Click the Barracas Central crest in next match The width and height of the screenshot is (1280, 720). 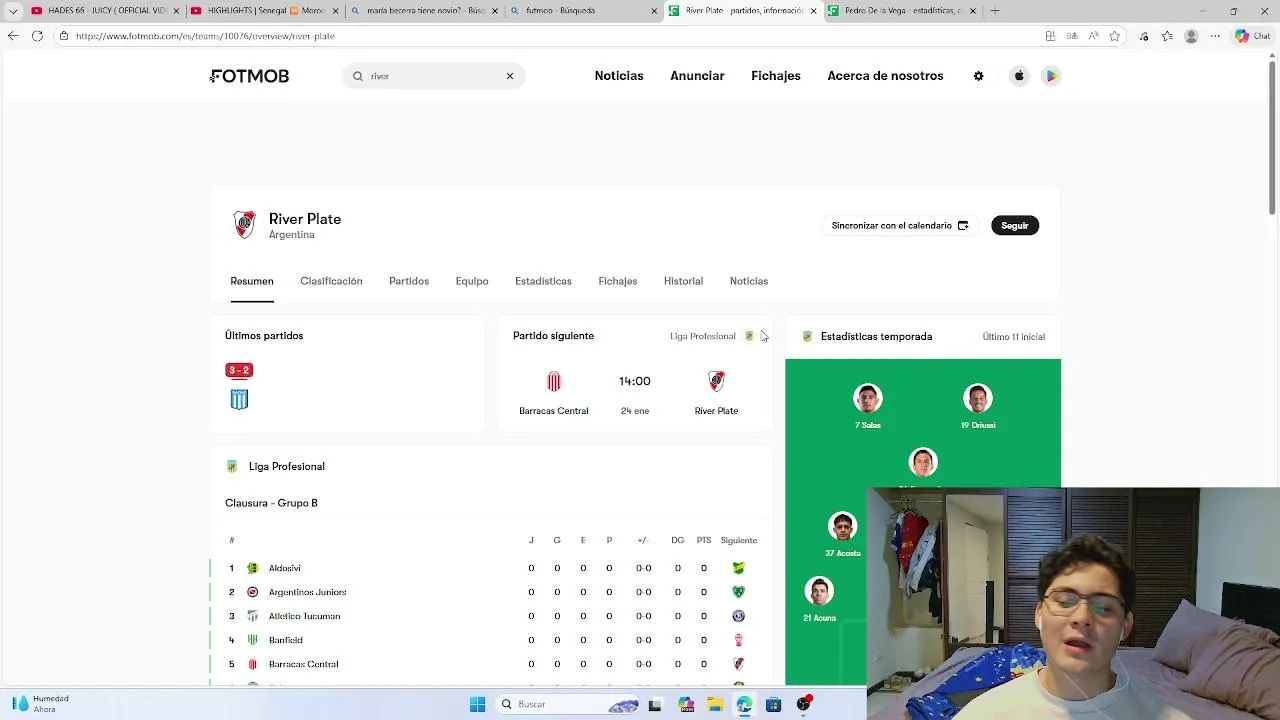coord(554,381)
